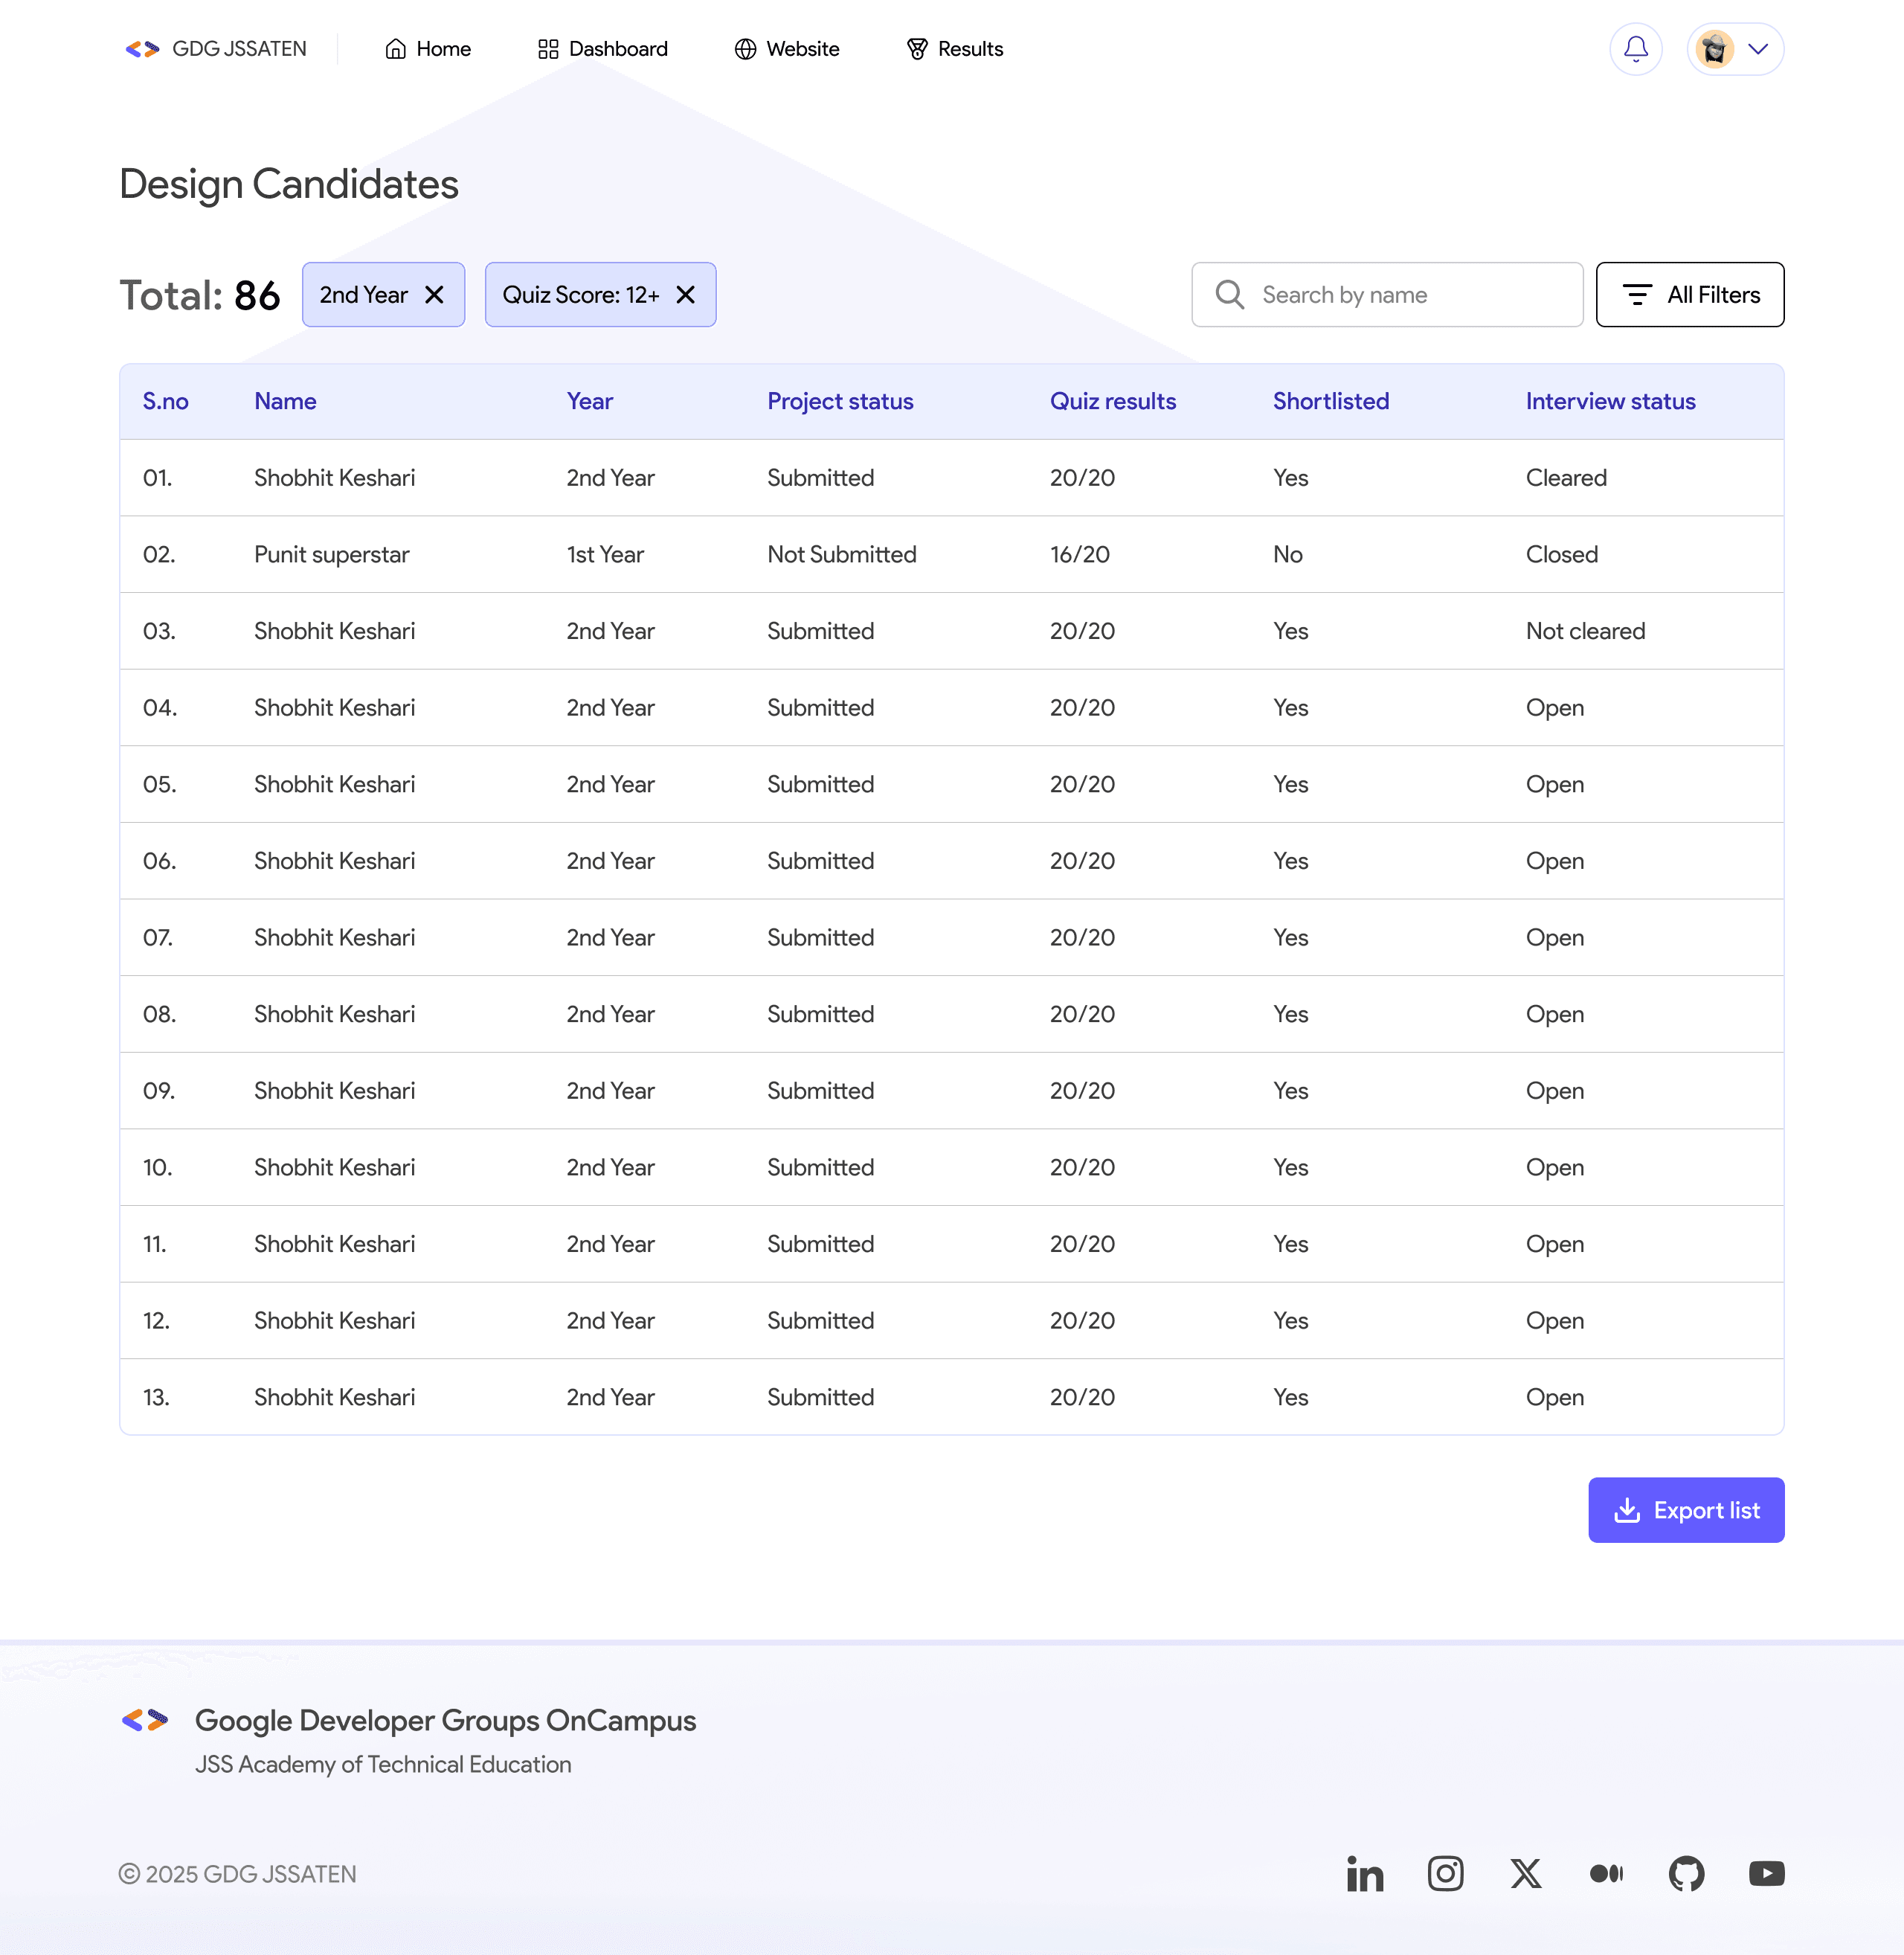
Task: Click the Export list button
Action: point(1685,1510)
